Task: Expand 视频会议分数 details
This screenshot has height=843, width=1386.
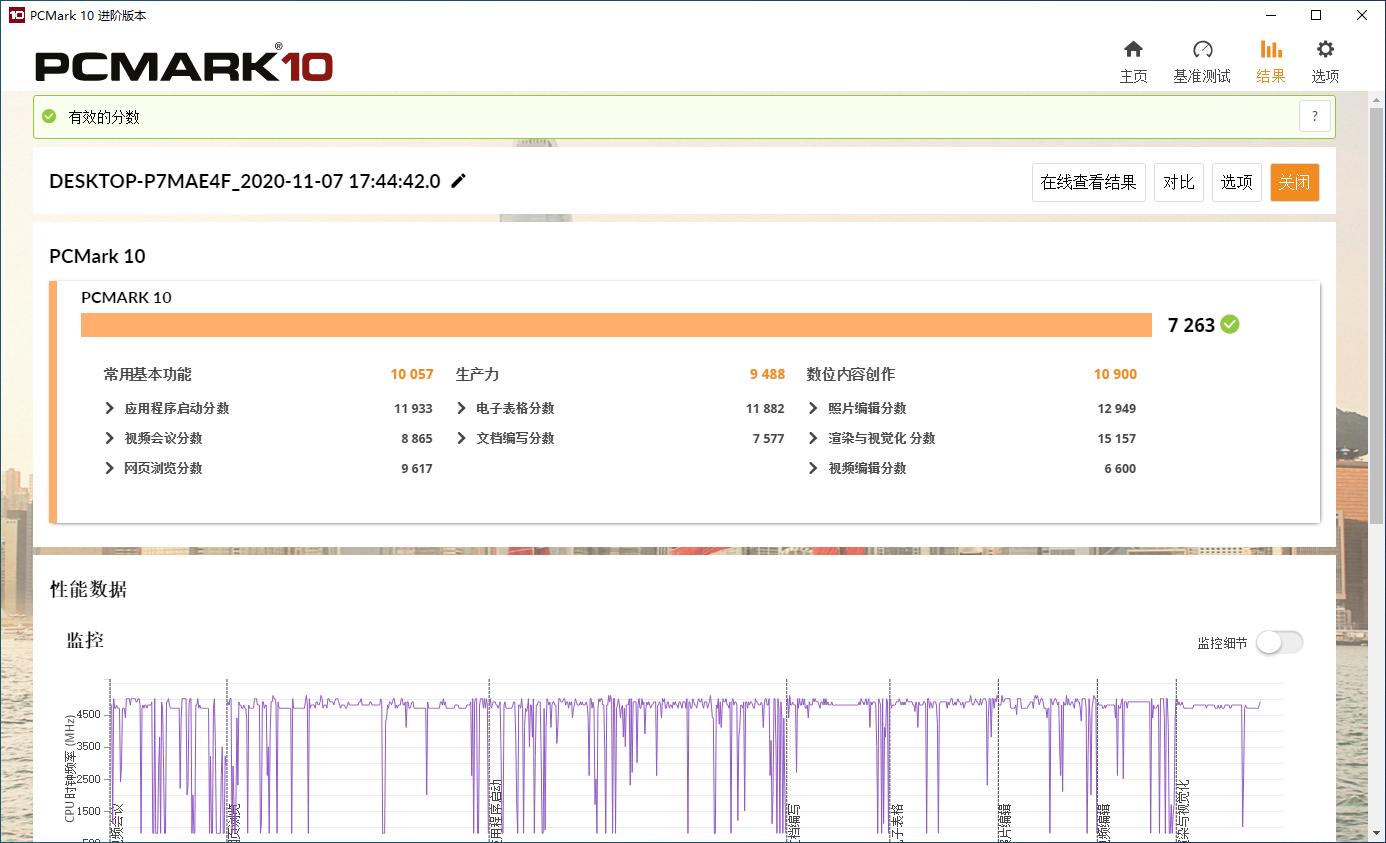Action: coord(110,438)
